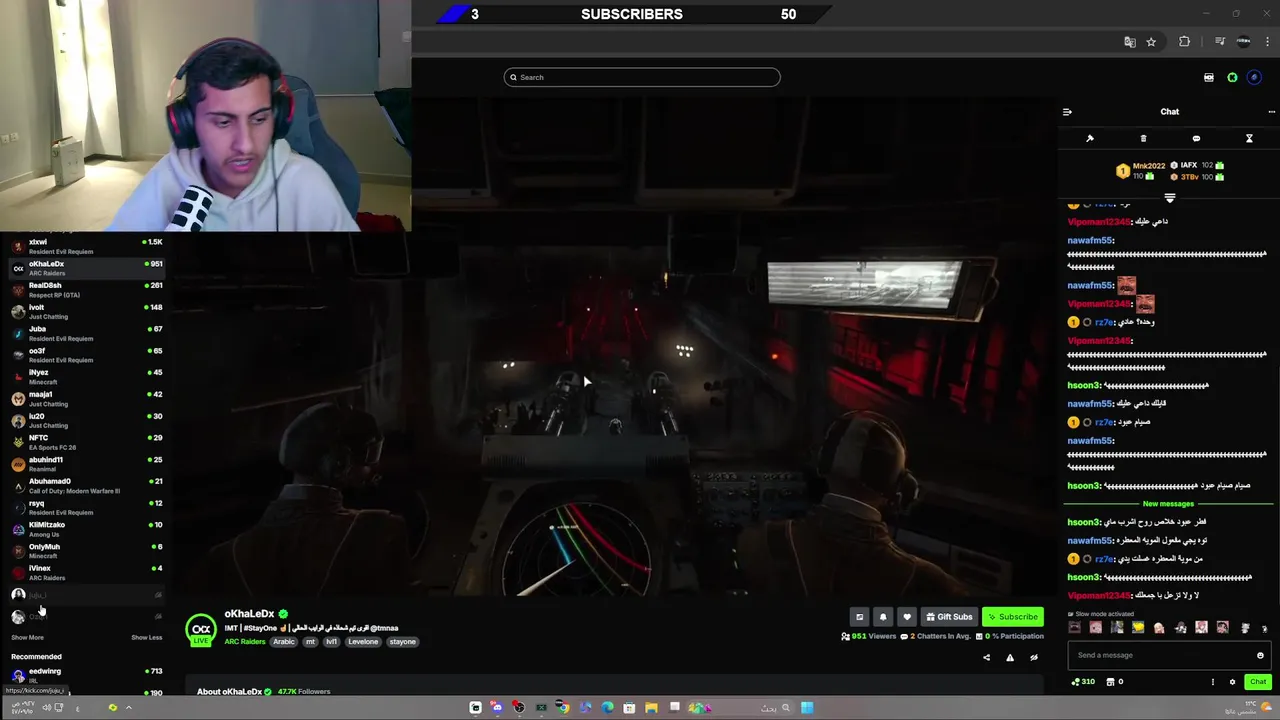Screen dimensions: 1280x720
Task: Click the speech bubble chat mode icon
Action: coord(1196,138)
